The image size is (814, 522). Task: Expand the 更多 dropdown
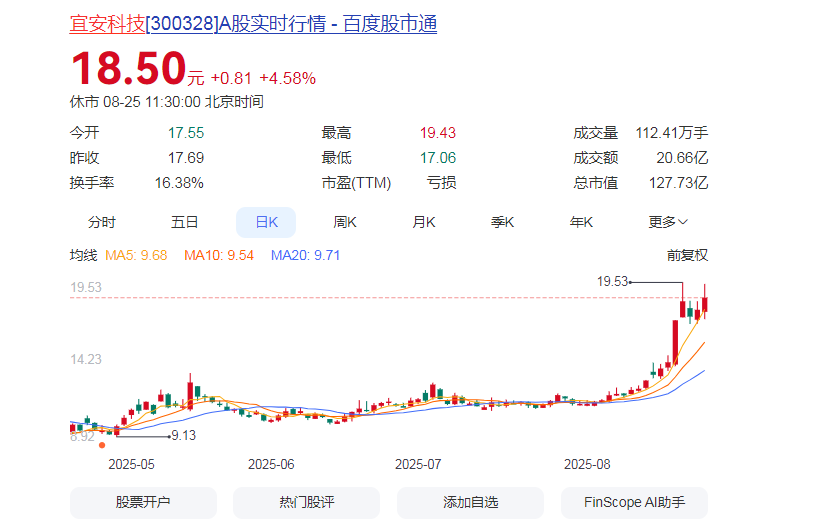668,222
